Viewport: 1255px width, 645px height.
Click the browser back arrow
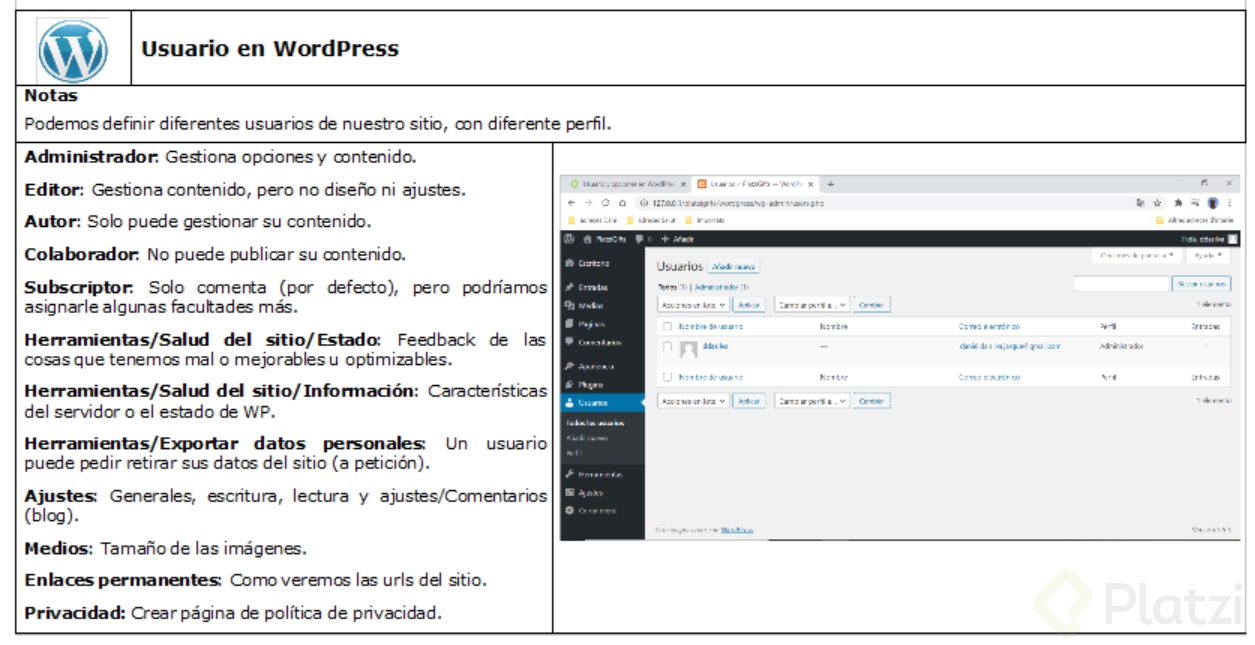click(572, 203)
